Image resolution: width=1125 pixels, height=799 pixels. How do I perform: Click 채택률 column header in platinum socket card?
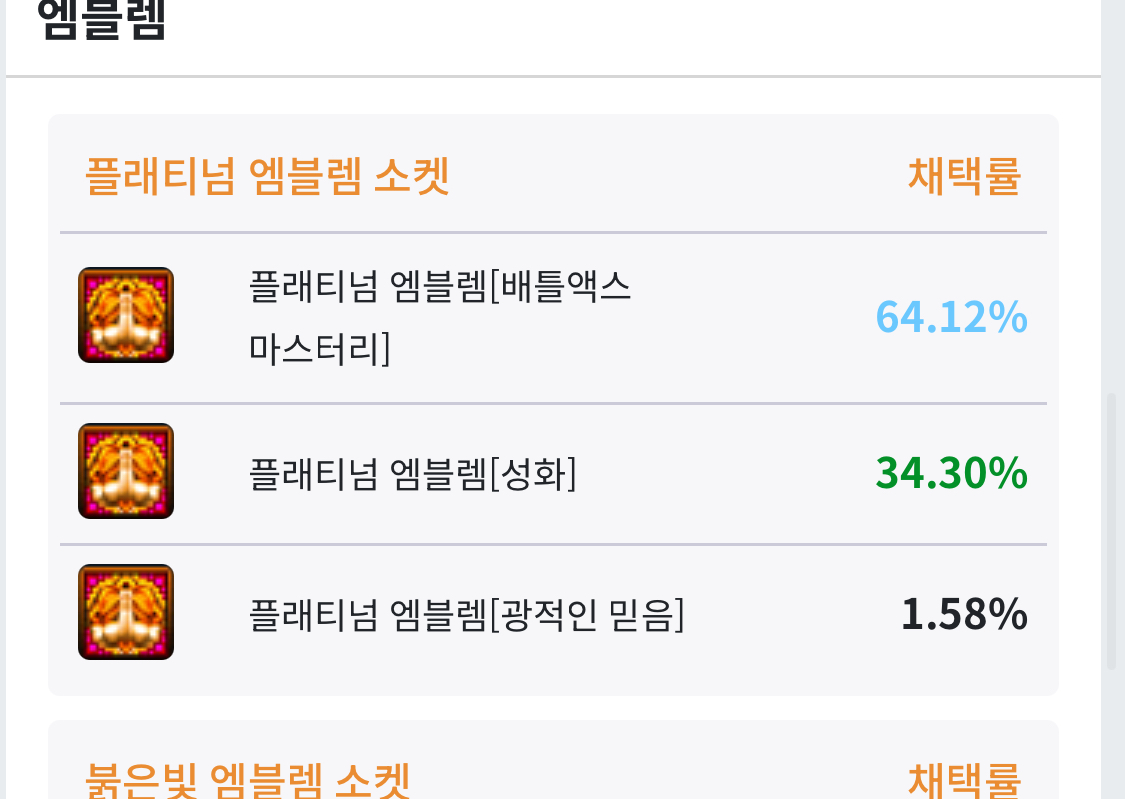[x=964, y=177]
